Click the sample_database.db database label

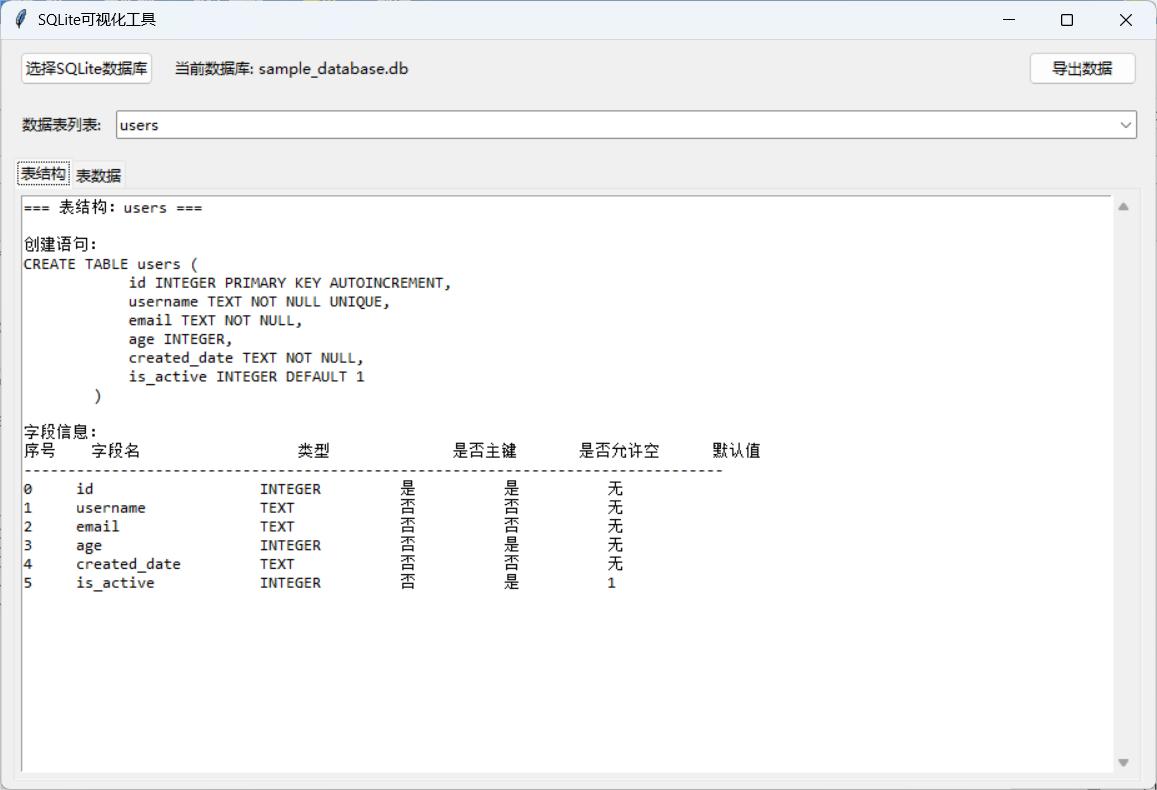pos(290,68)
